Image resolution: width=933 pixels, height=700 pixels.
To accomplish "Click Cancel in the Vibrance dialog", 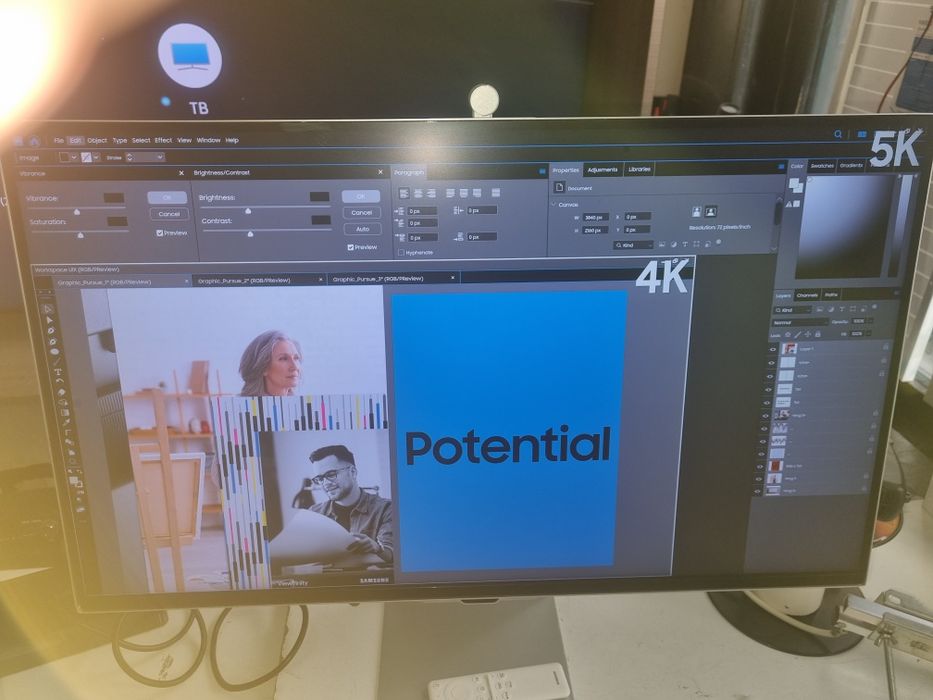I will click(x=169, y=214).
